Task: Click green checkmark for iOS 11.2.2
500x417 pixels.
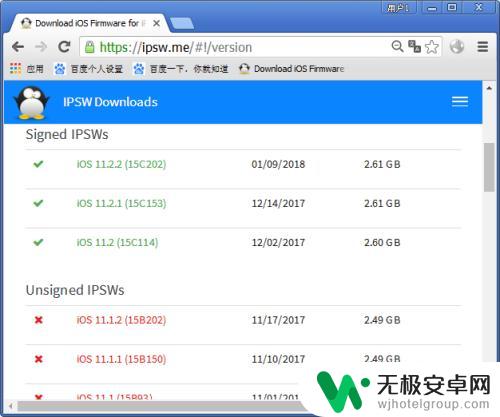Action: [38, 164]
